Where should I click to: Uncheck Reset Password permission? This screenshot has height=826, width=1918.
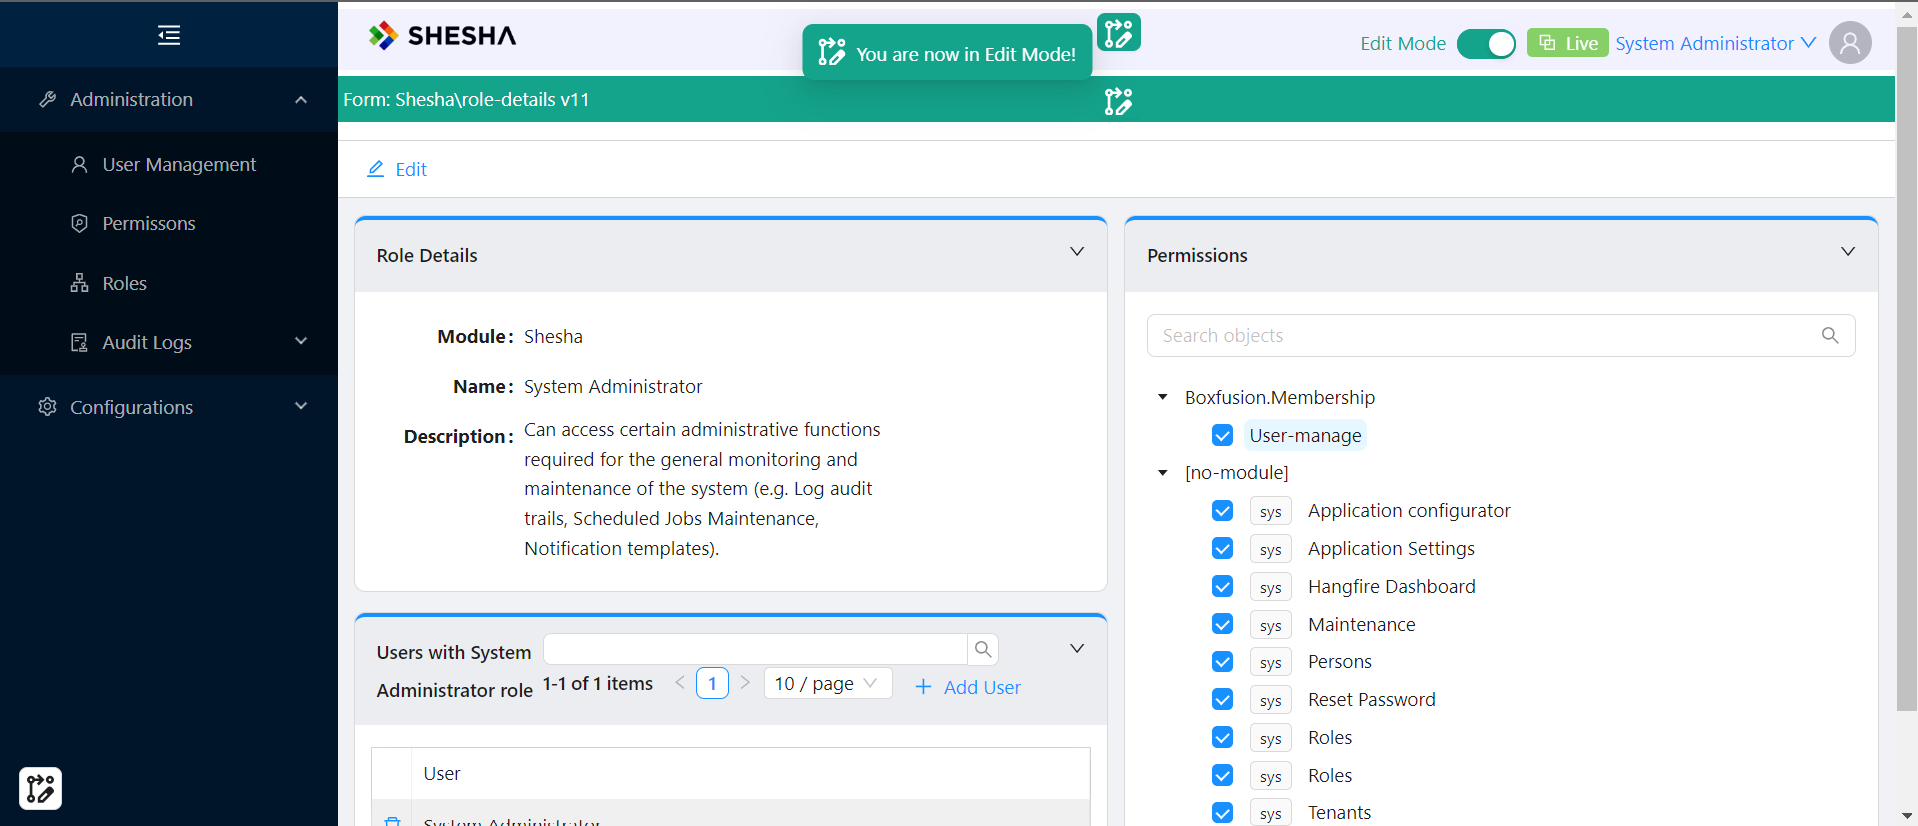click(x=1222, y=700)
